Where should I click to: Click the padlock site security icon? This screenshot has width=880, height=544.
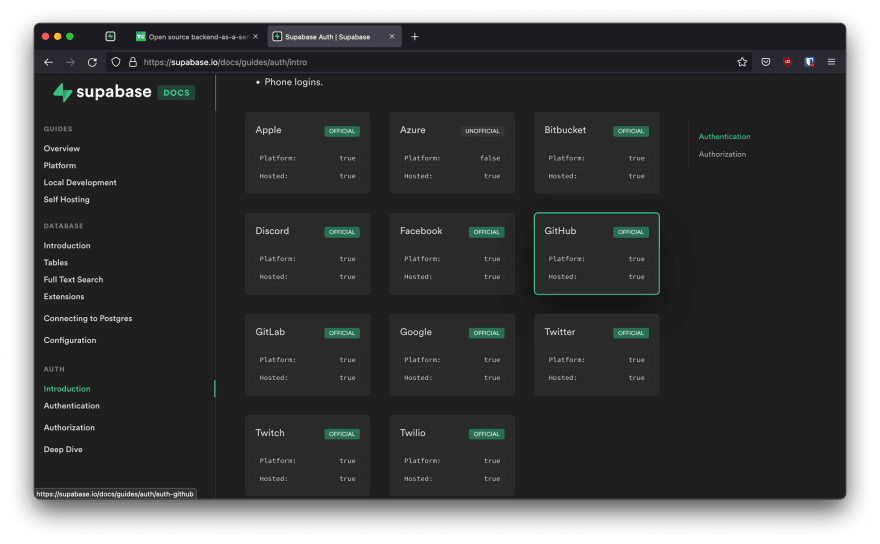click(133, 62)
